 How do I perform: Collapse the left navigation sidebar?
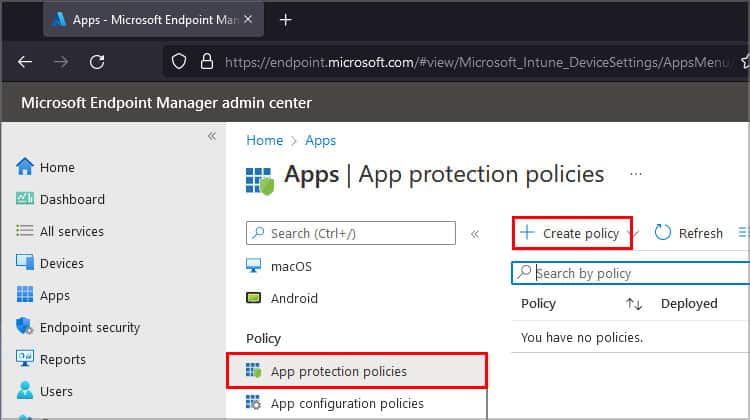click(x=212, y=136)
